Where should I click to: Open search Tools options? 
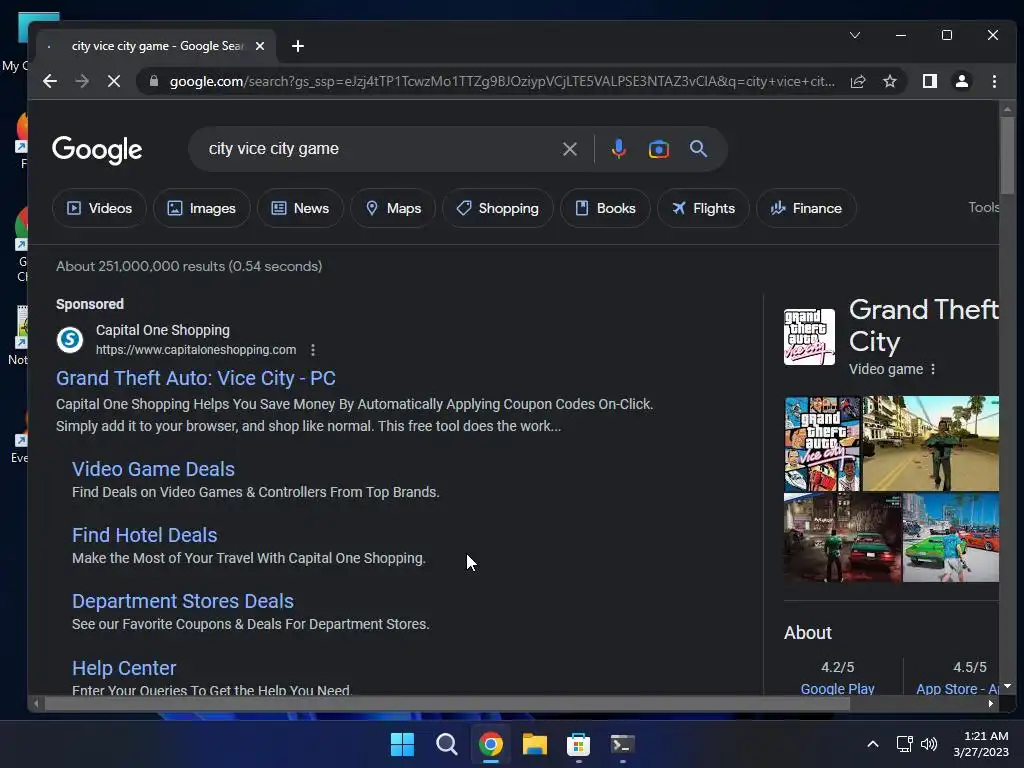click(x=983, y=207)
